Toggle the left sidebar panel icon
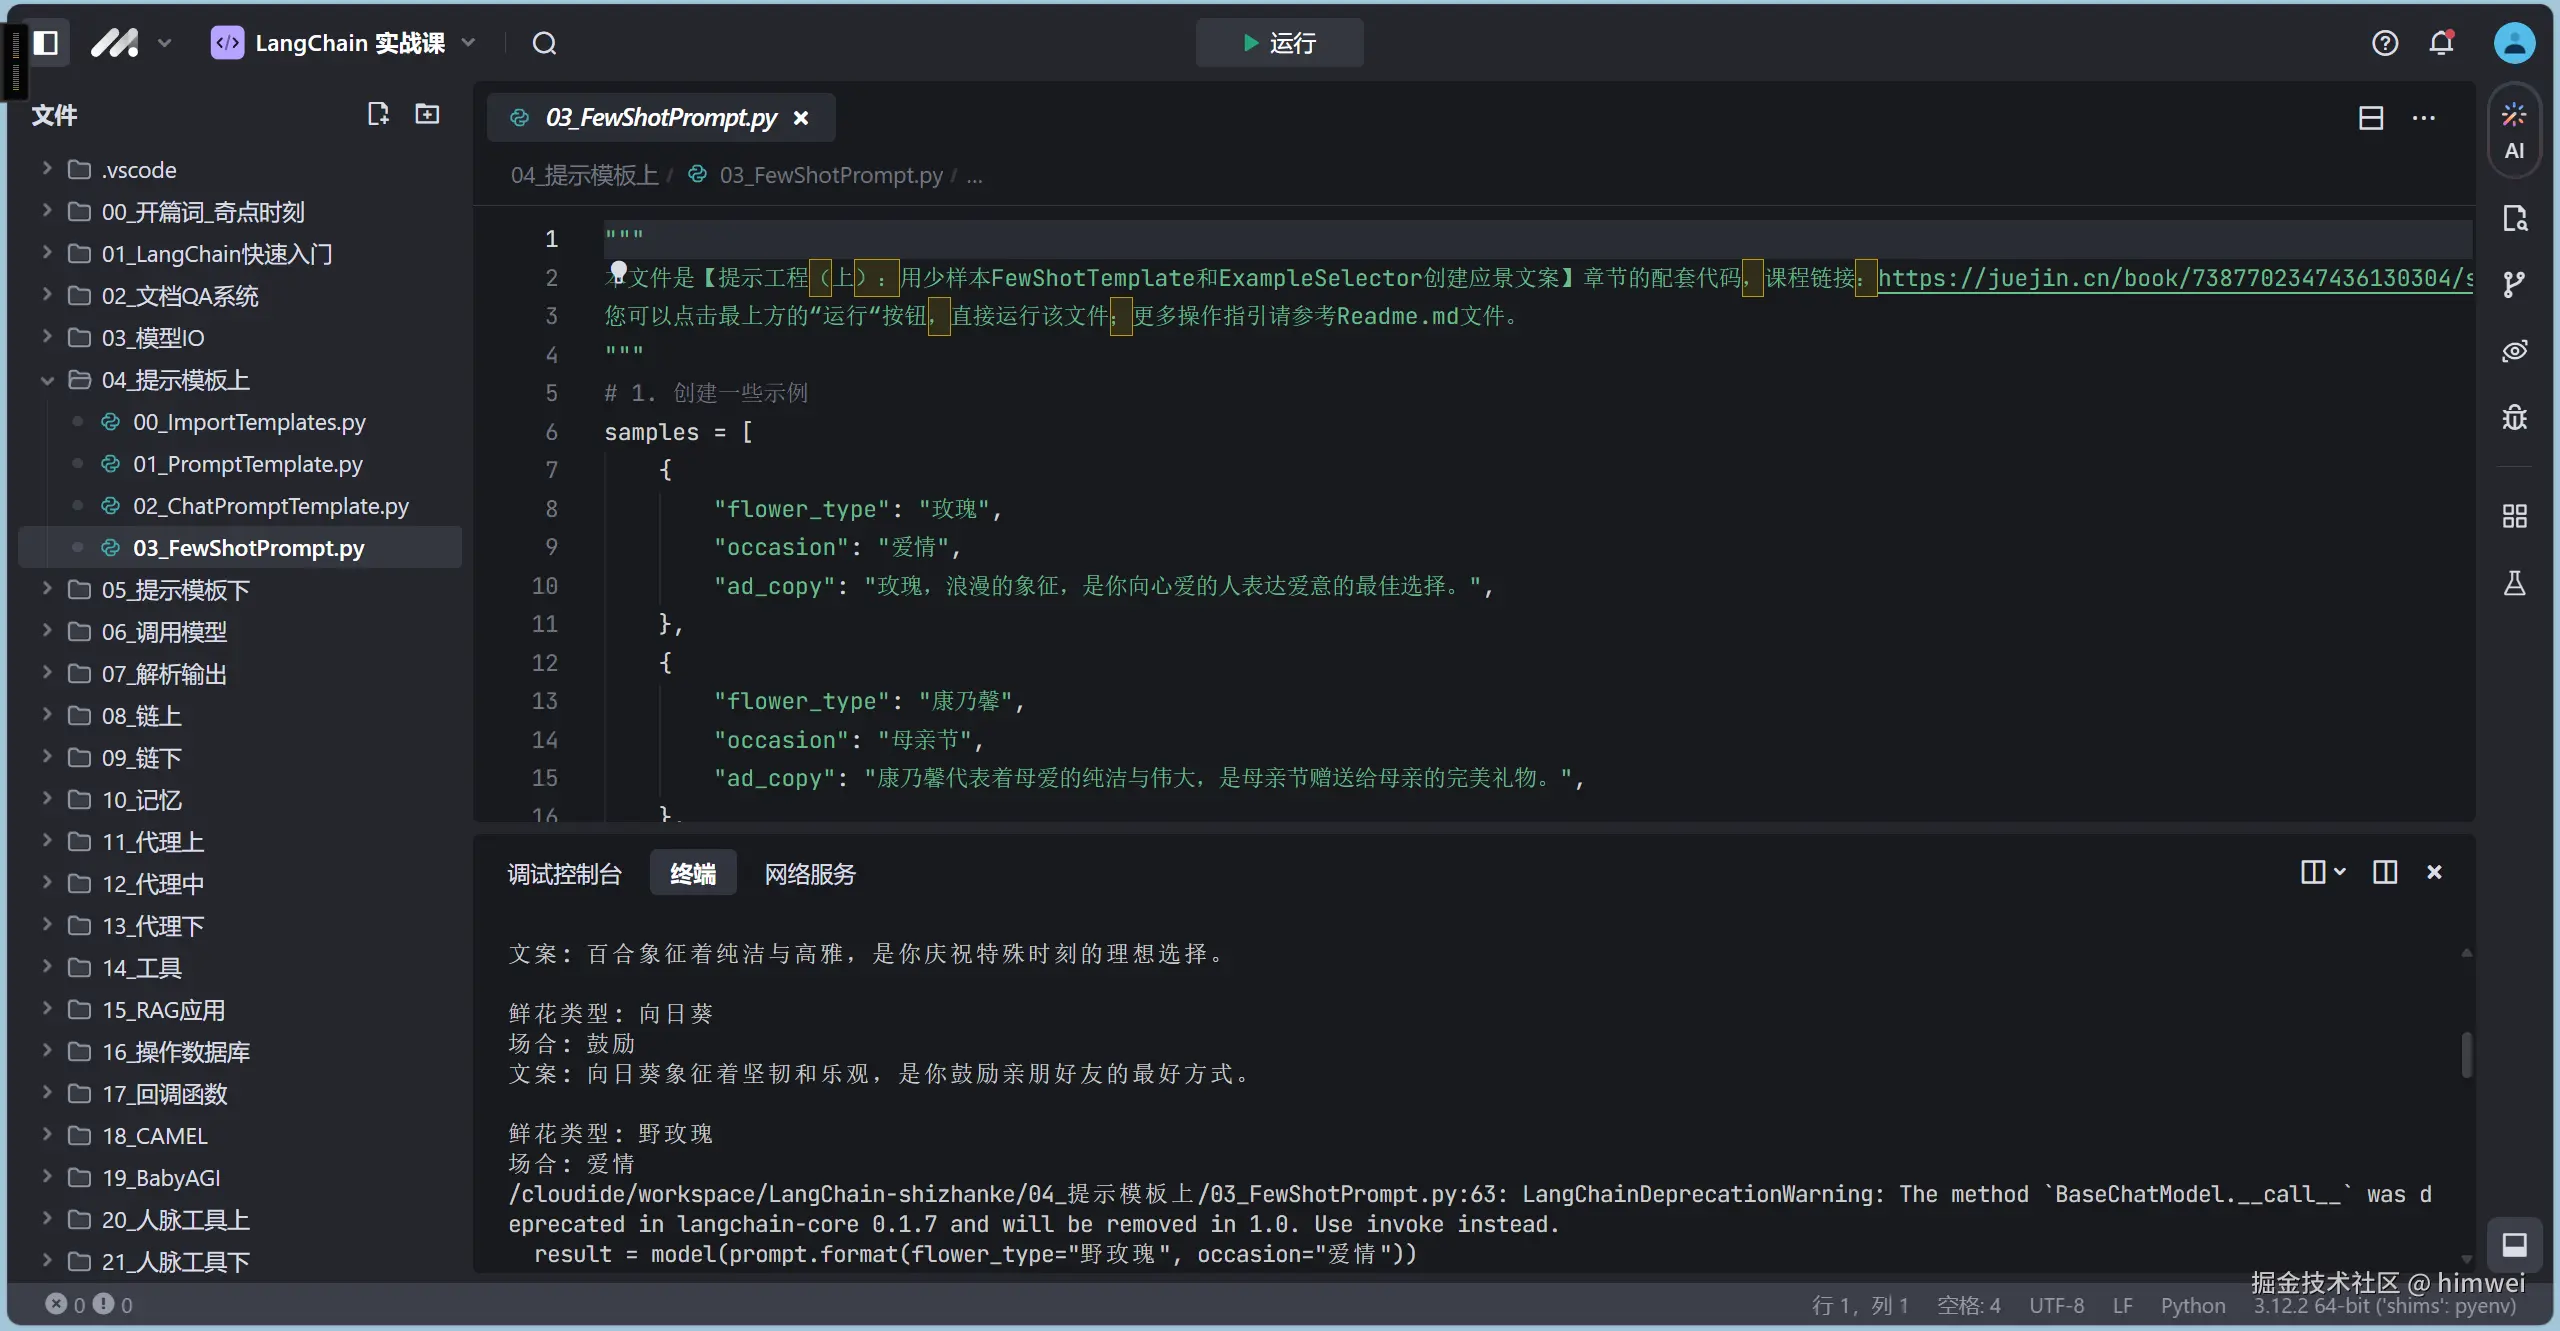 point(46,43)
